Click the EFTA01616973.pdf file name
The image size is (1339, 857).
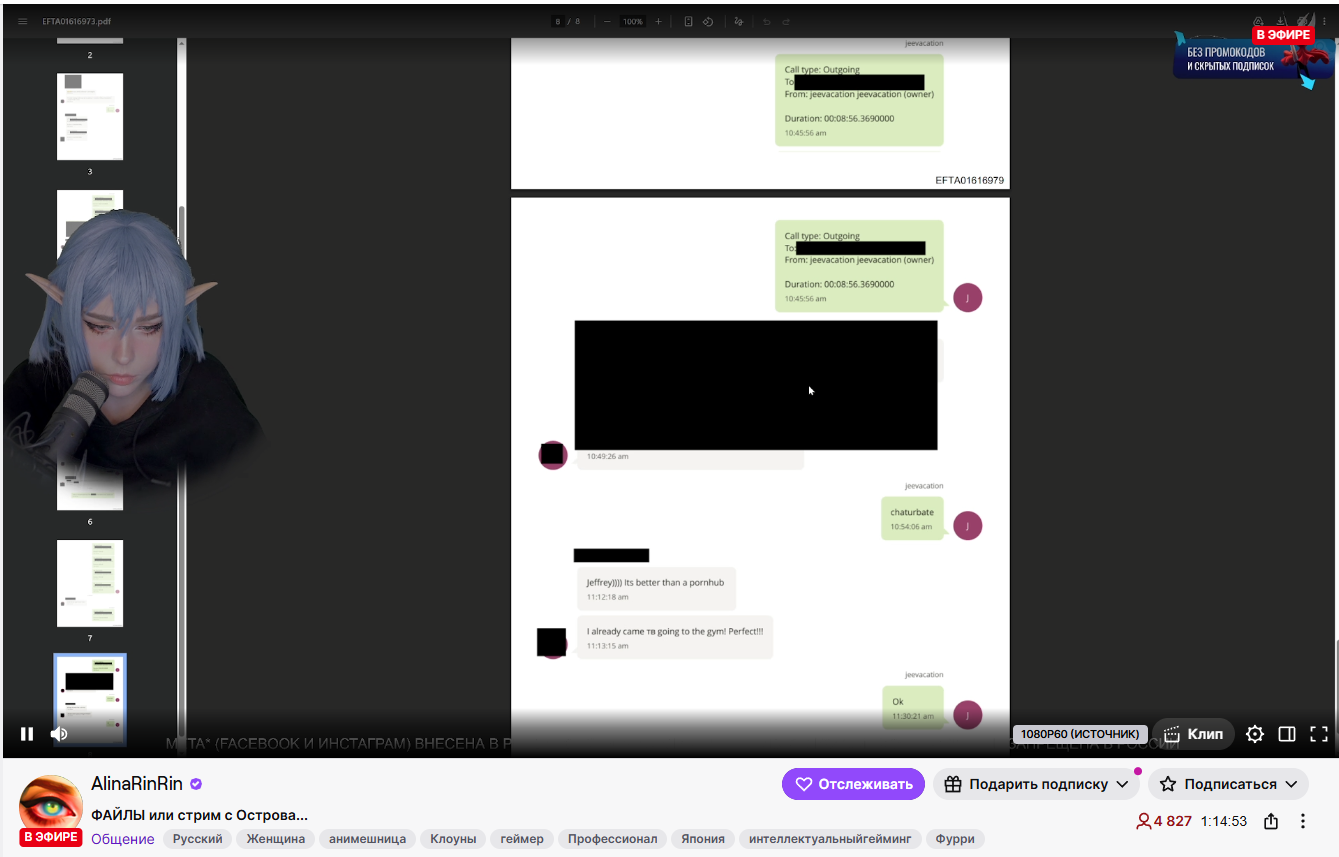pos(76,21)
